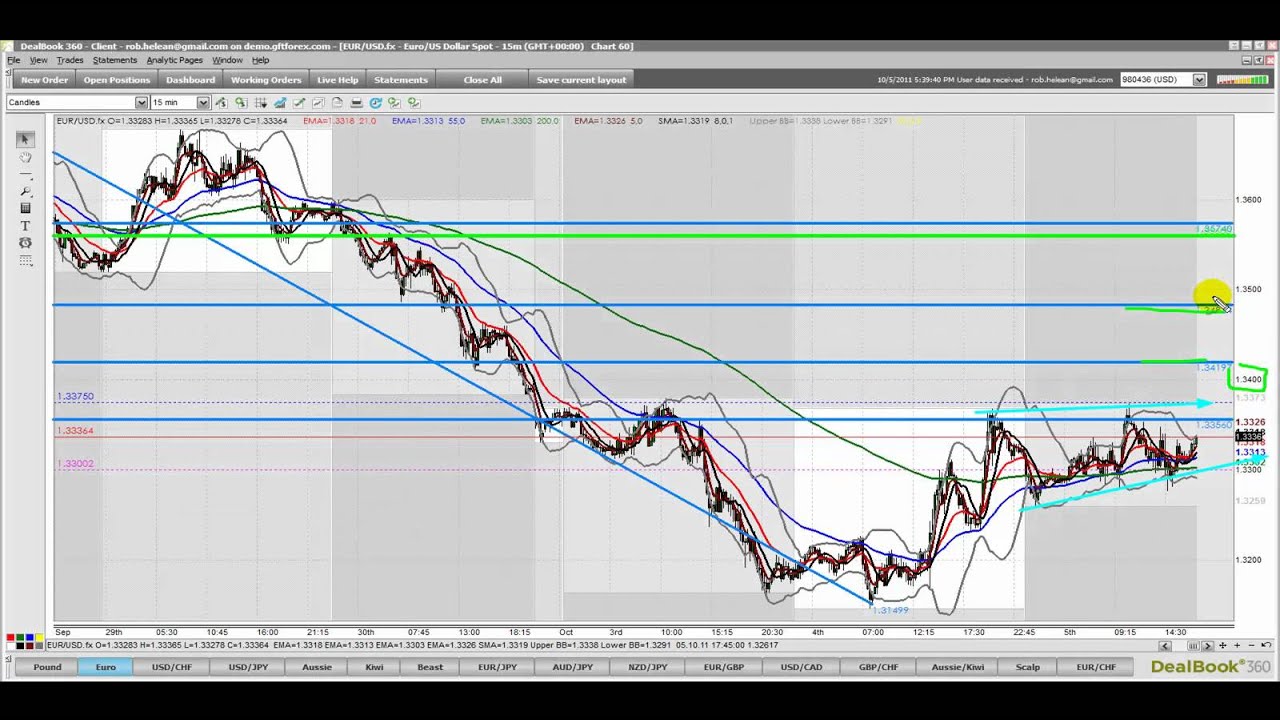Select the arrow pointer tool

[25, 140]
